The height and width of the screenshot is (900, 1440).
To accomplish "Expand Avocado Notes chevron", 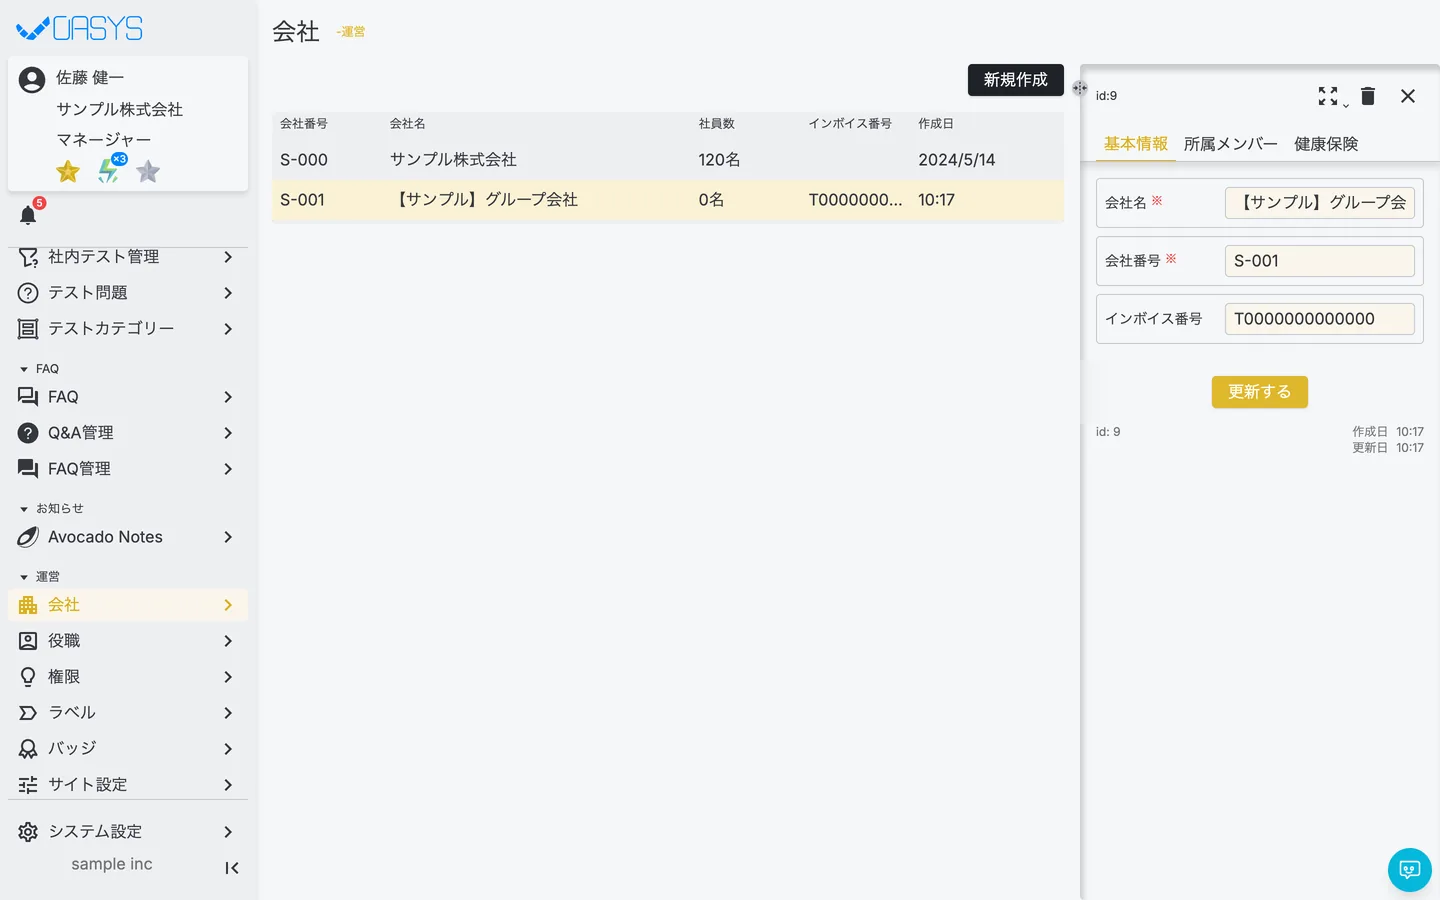I will pyautogui.click(x=228, y=537).
